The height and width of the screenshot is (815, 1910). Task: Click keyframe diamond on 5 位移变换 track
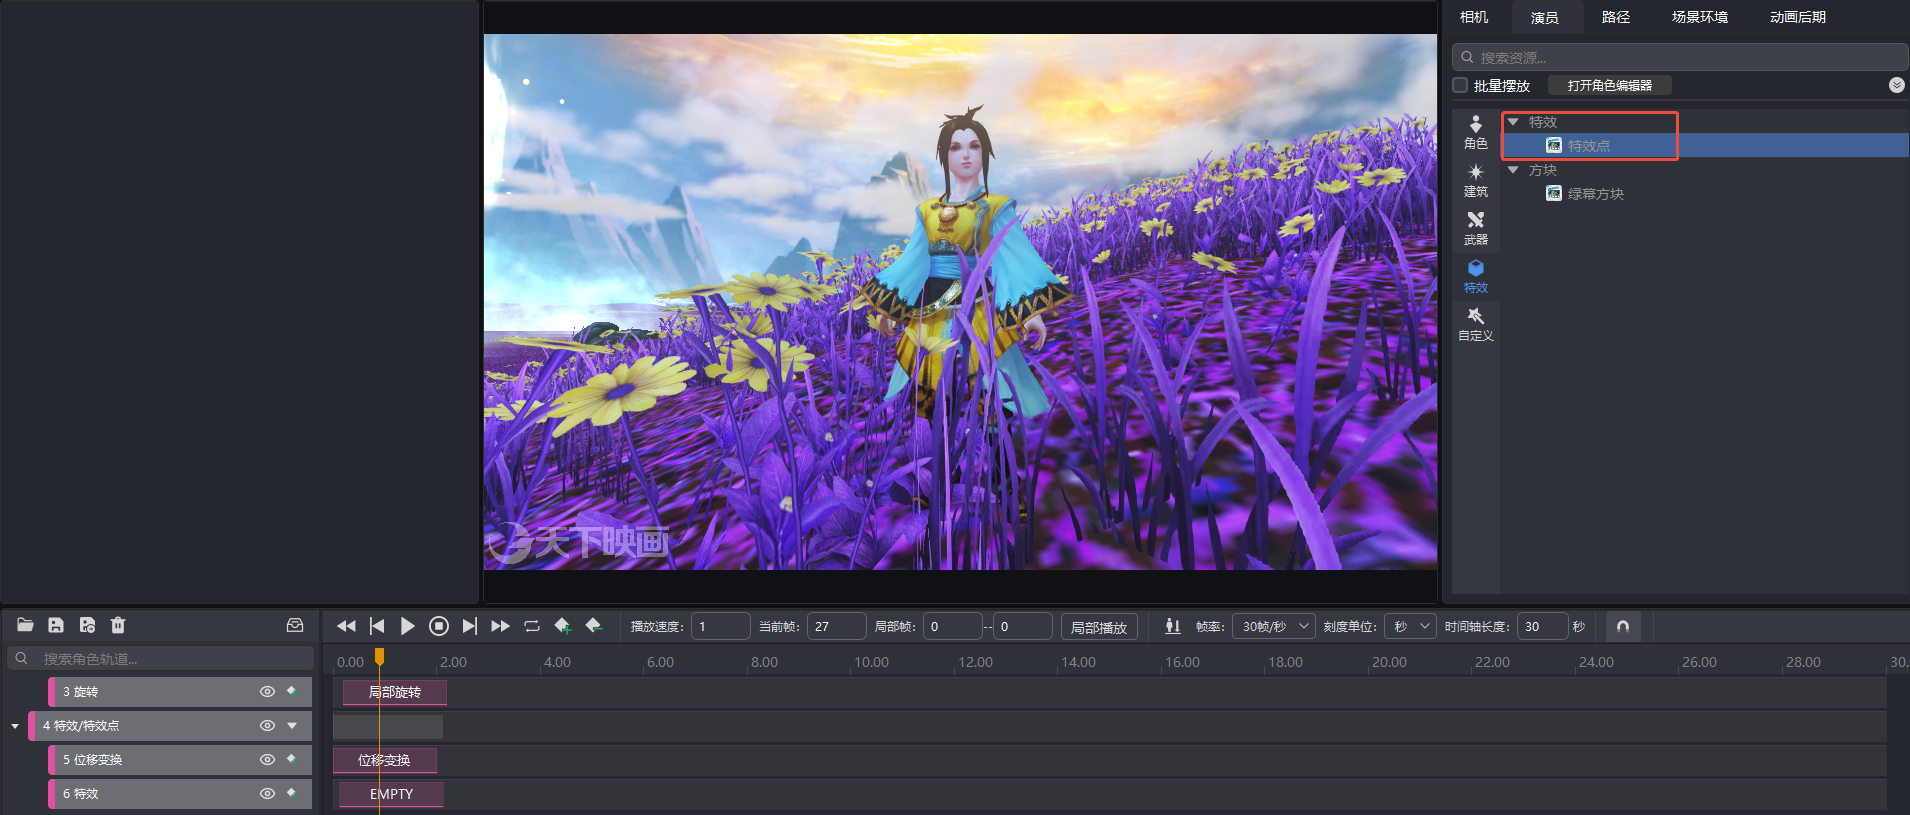click(292, 759)
